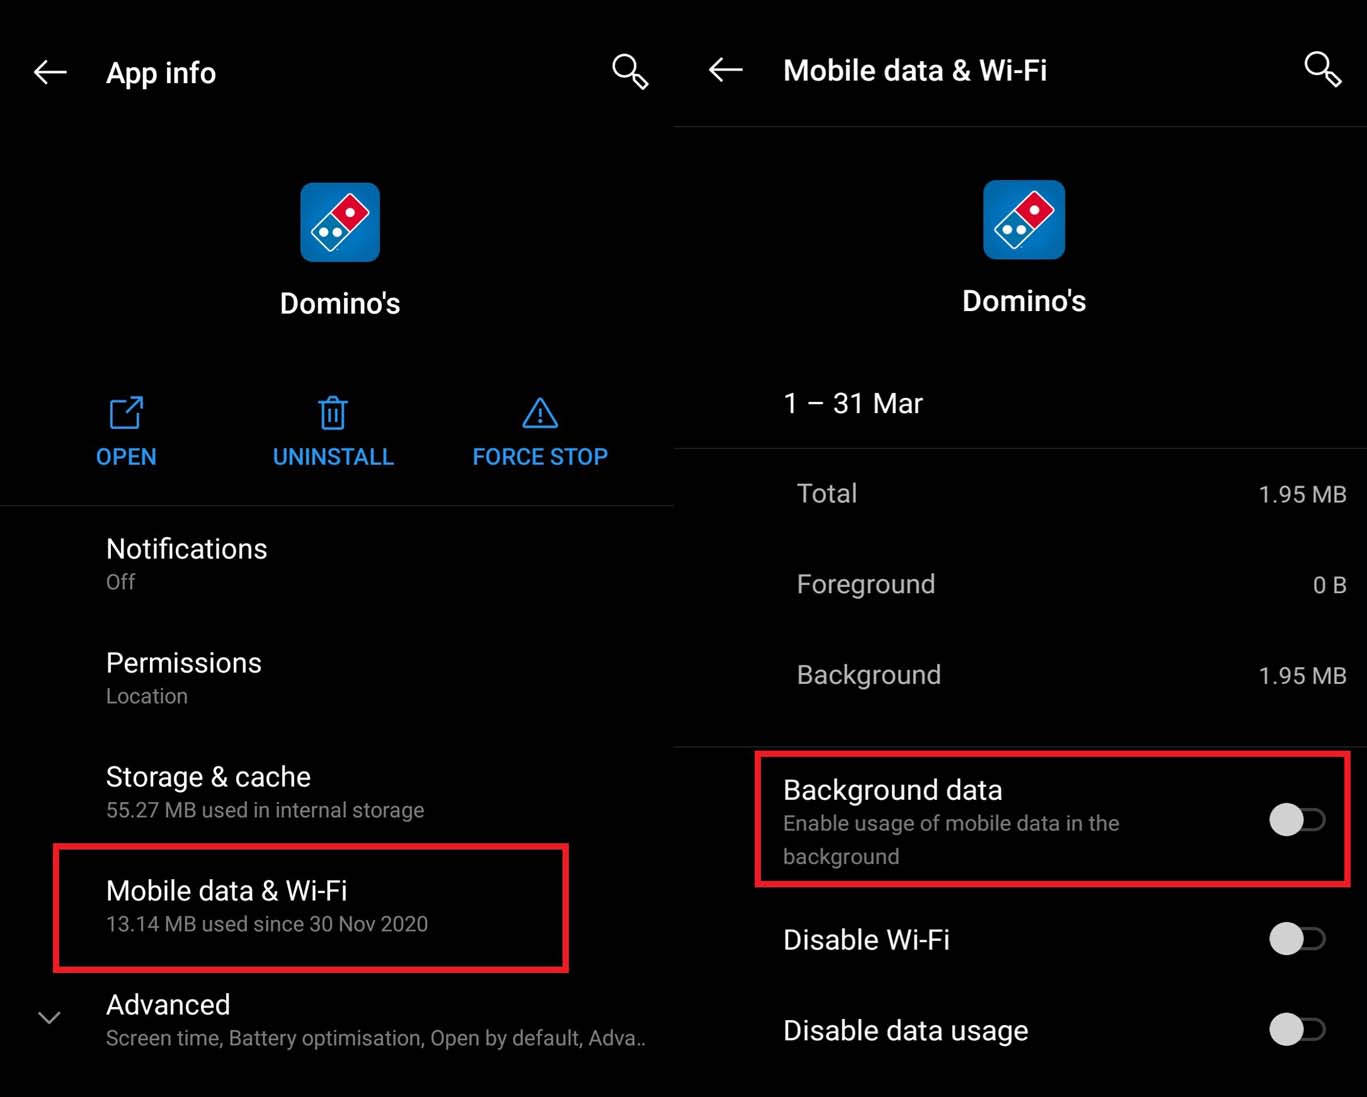
Task: Tap the back arrow on Mobile data screen
Action: tap(725, 69)
